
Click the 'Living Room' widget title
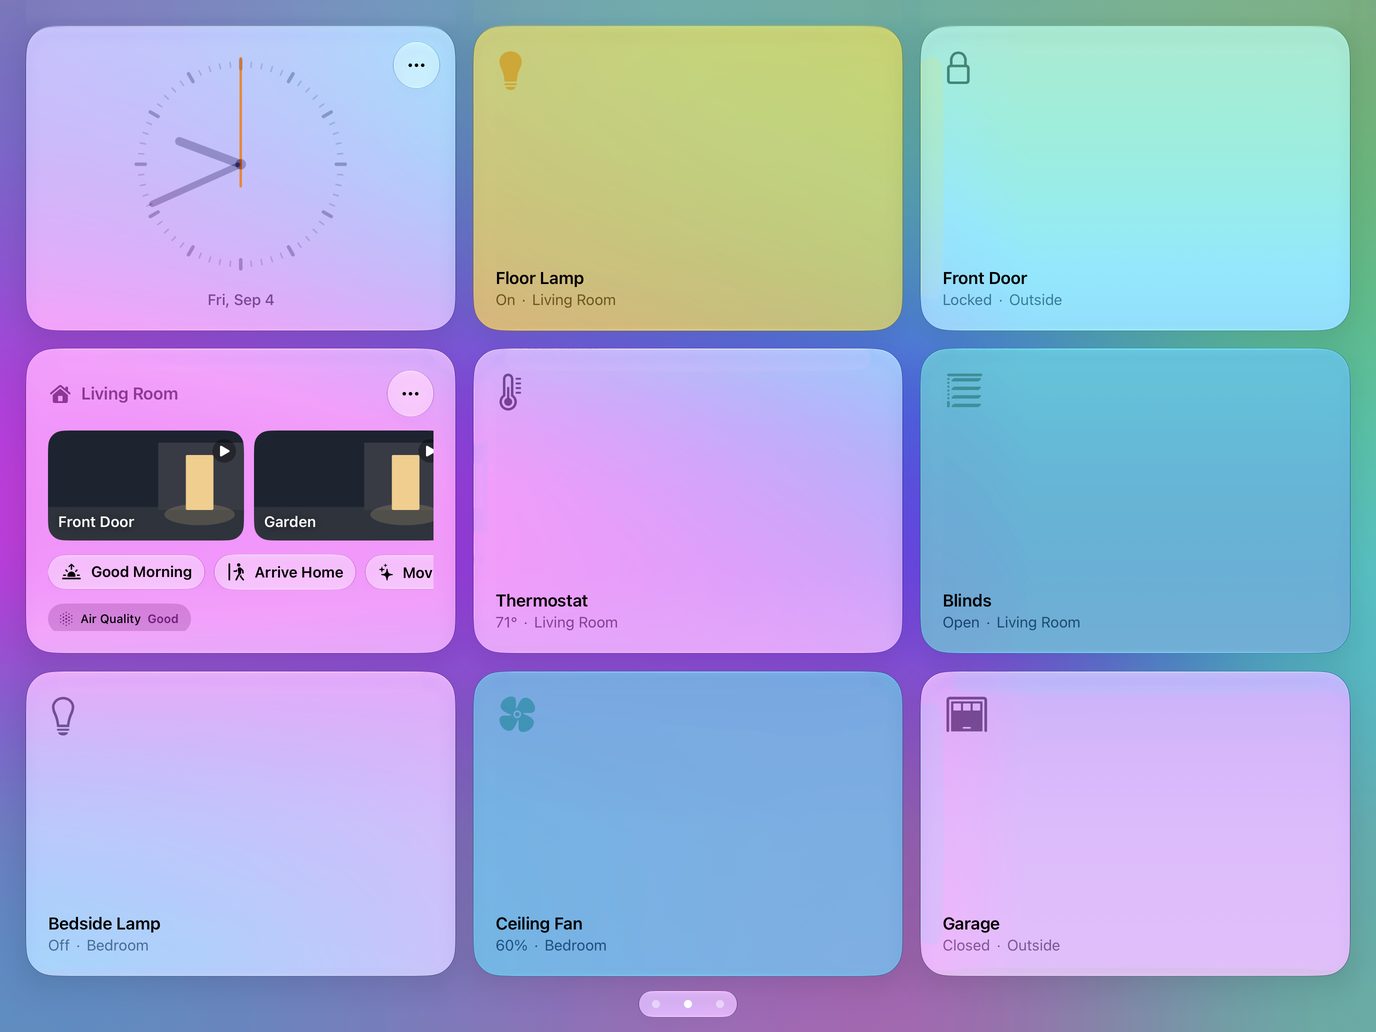tap(130, 394)
